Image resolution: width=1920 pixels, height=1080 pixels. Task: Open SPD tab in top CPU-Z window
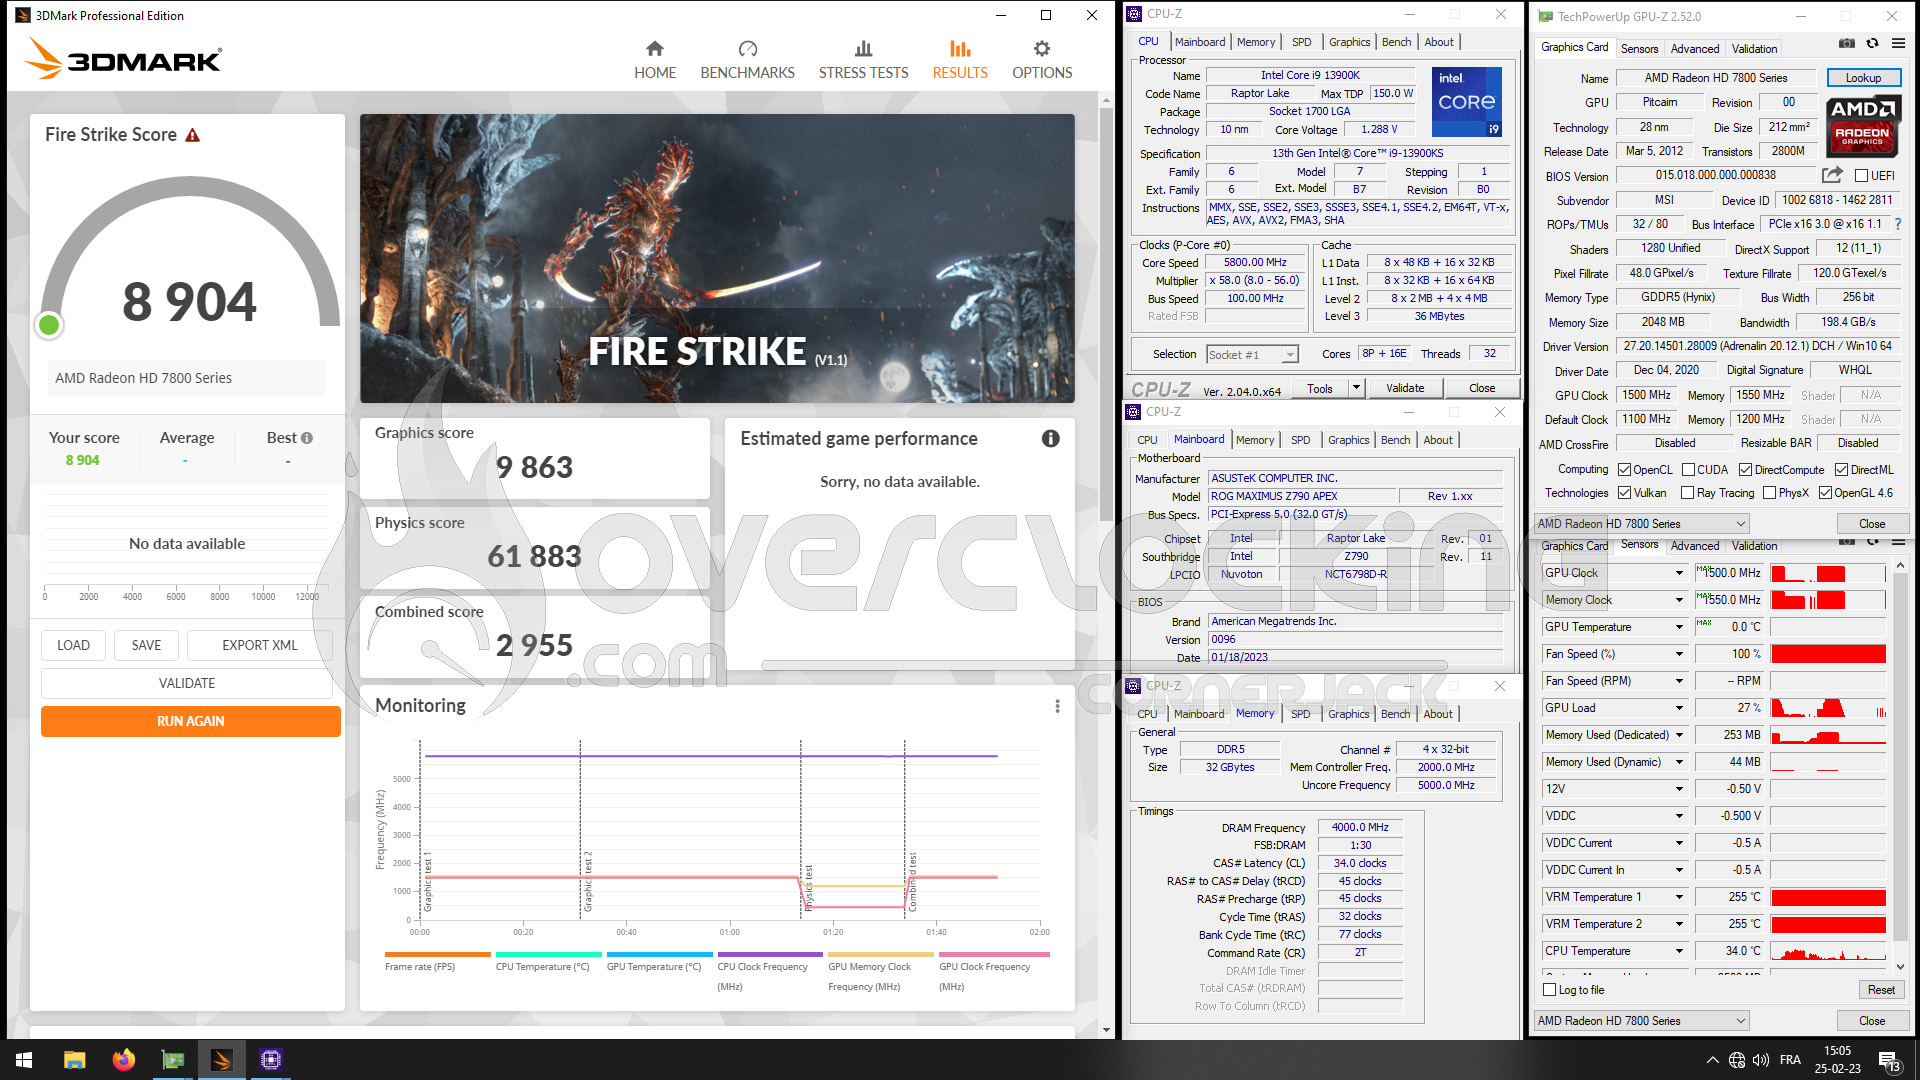click(1301, 42)
